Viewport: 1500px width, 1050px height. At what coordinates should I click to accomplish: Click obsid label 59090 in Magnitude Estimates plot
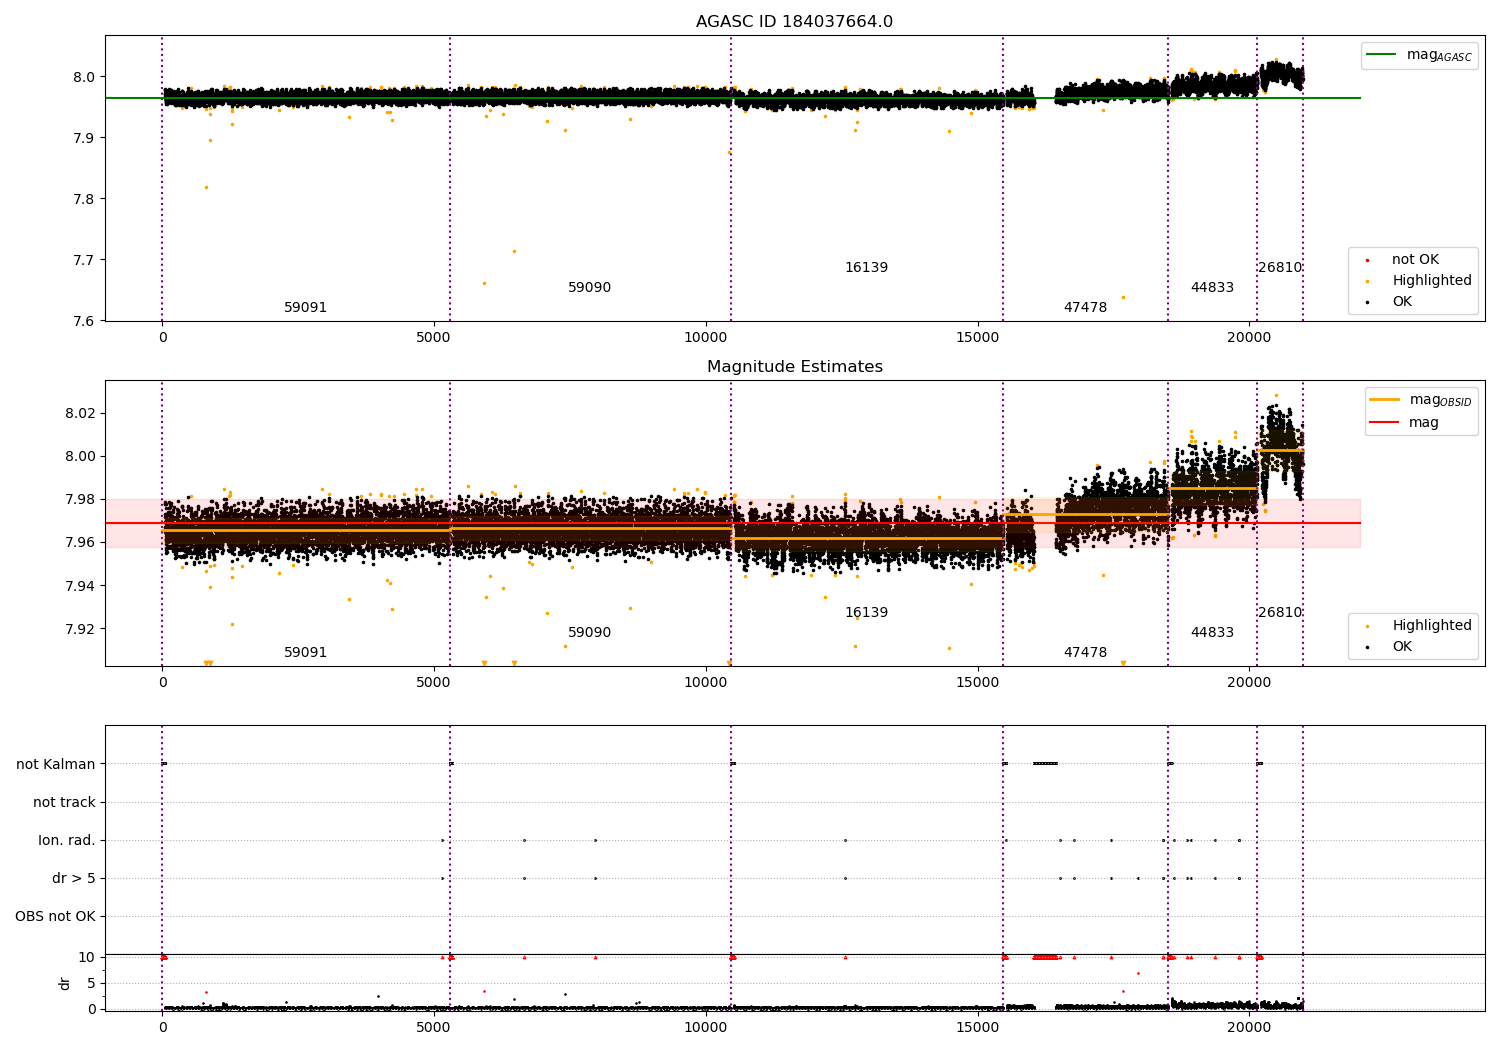tap(589, 633)
